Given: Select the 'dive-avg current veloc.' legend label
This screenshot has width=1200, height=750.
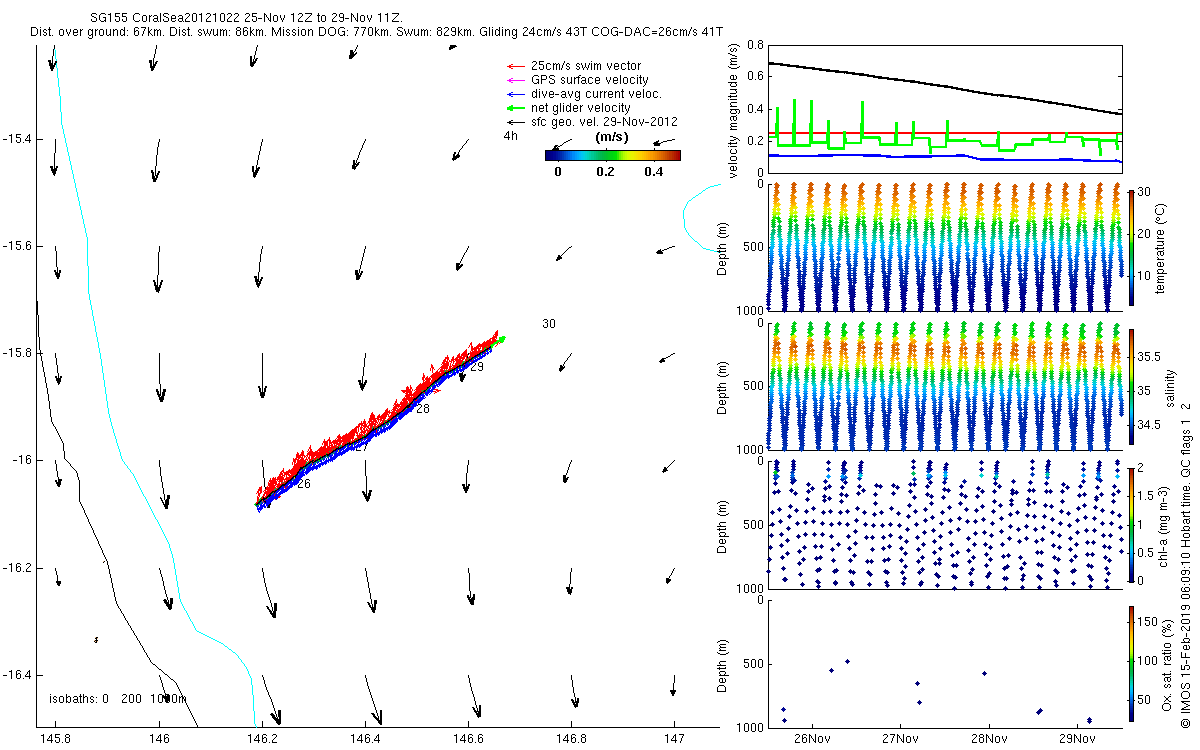Looking at the screenshot, I should point(596,94).
